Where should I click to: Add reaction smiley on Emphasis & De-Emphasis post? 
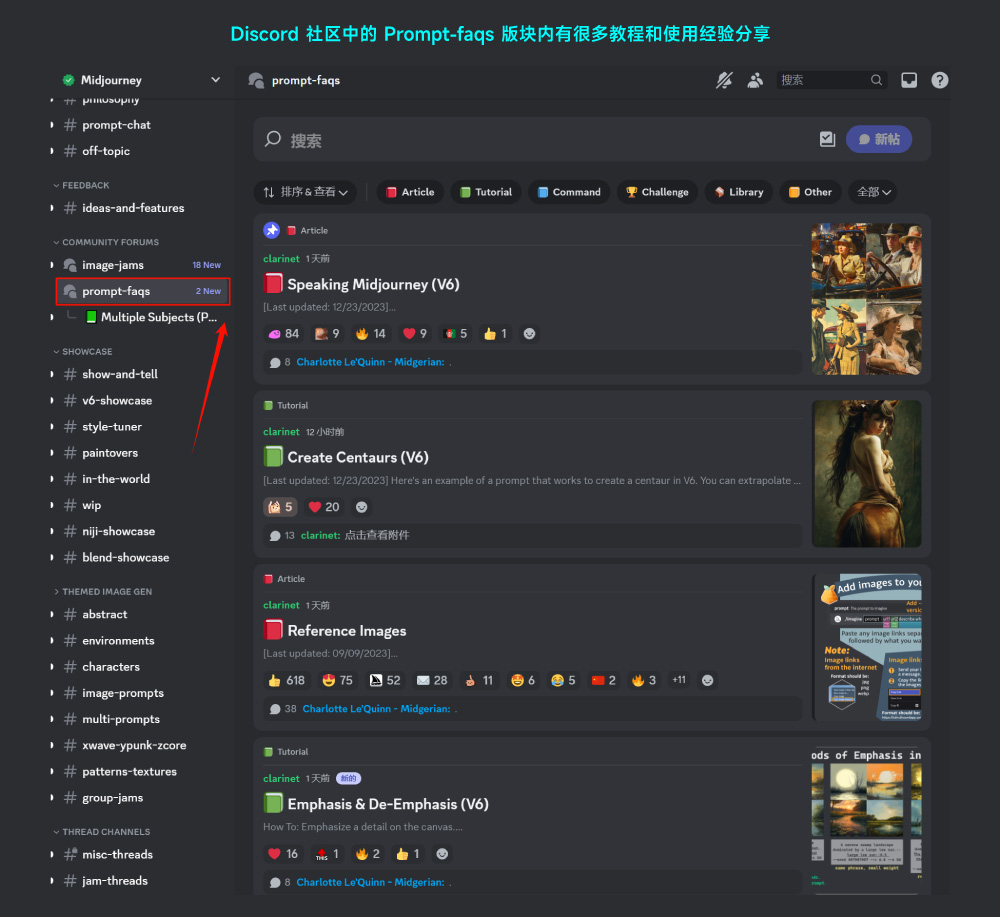tap(442, 854)
